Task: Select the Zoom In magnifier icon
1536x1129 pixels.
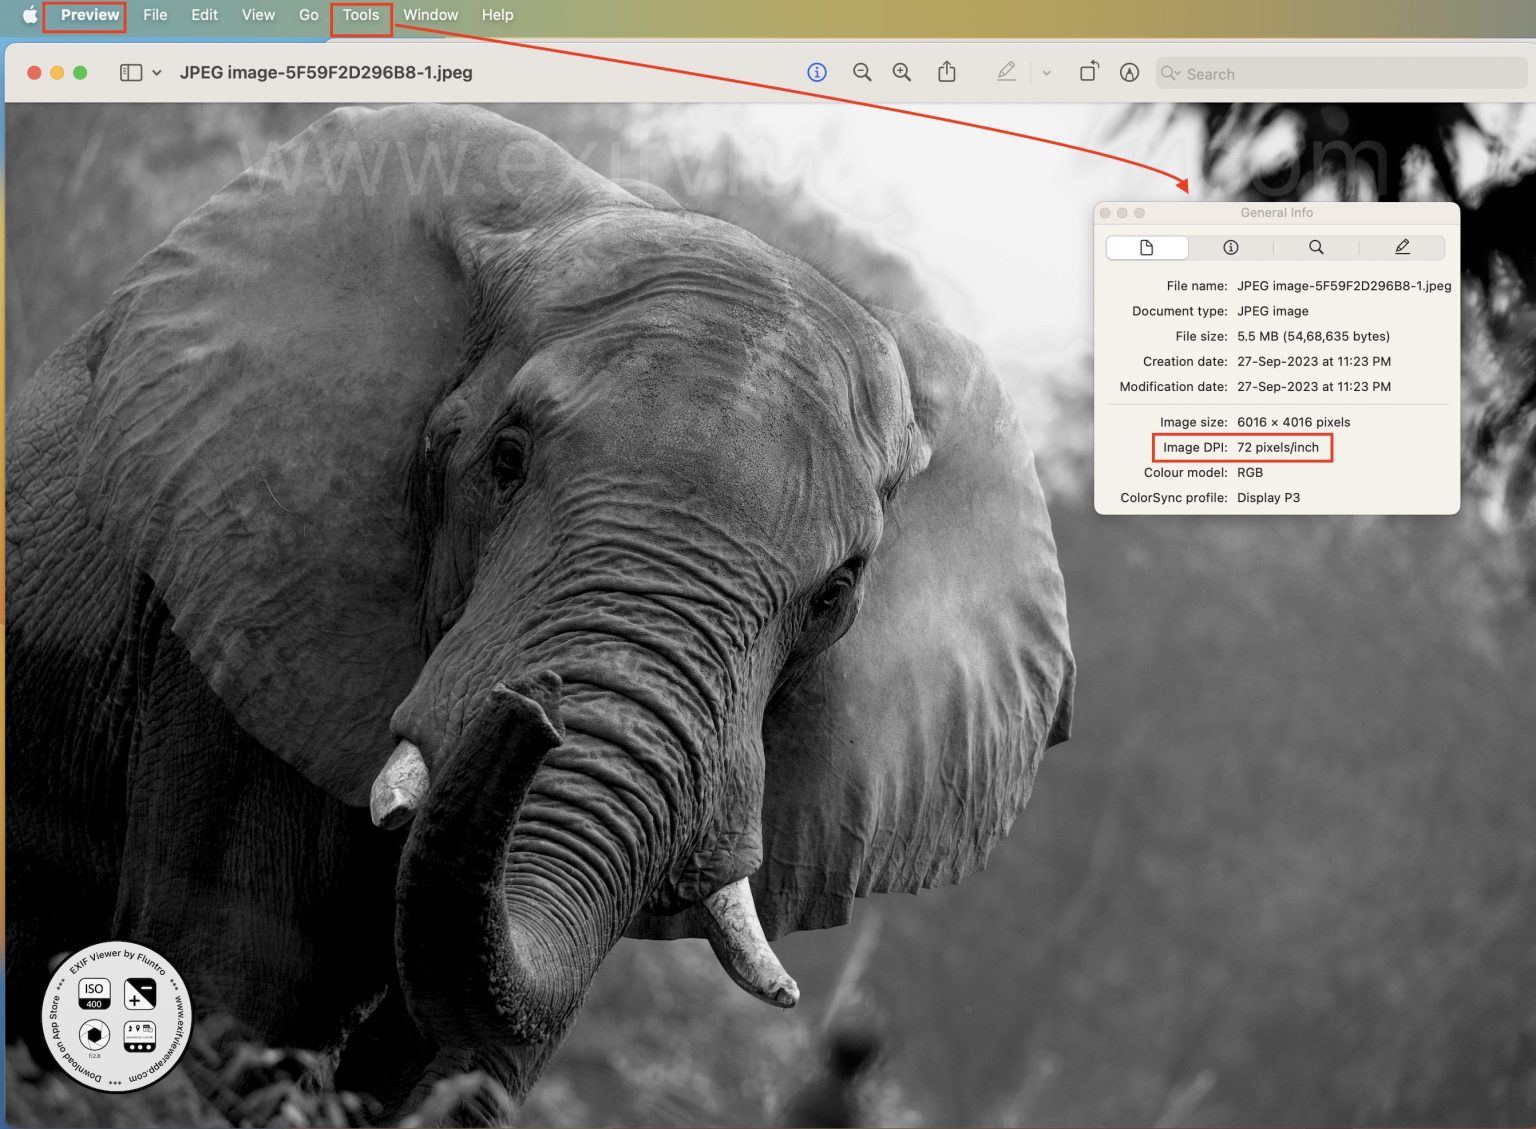Action: coord(901,72)
